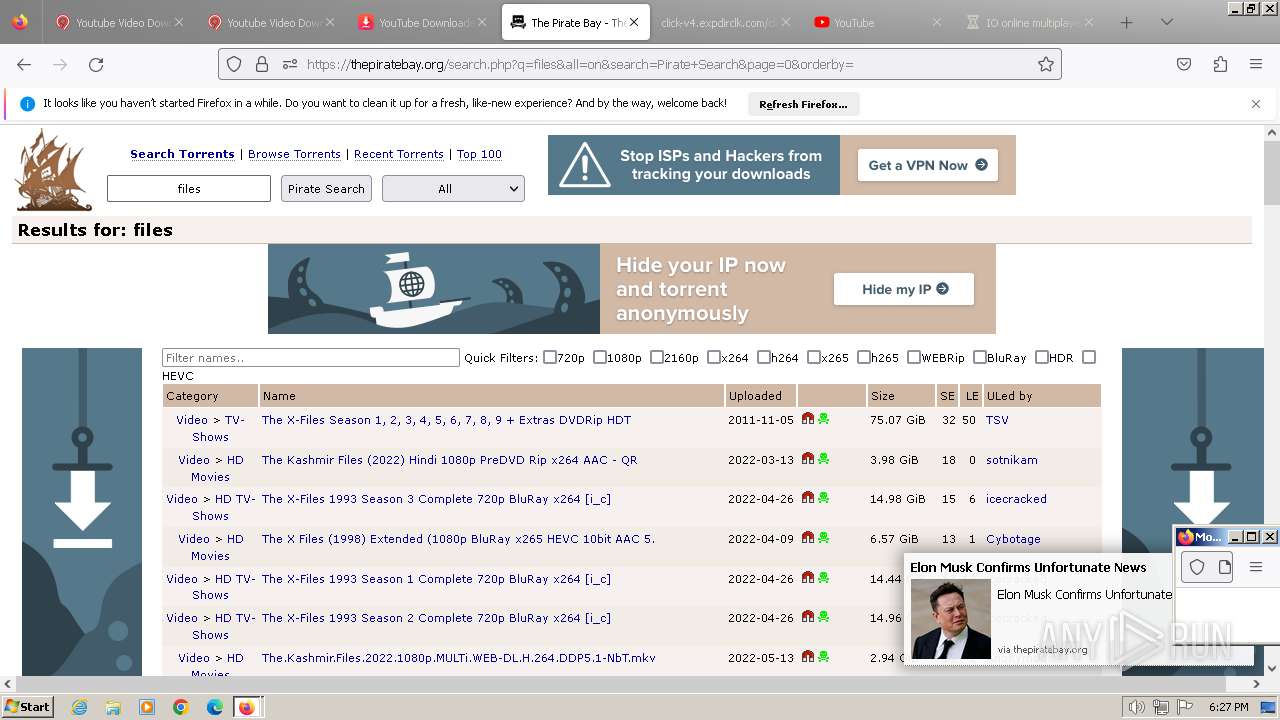
Task: Click Hide my IP button
Action: (x=904, y=289)
